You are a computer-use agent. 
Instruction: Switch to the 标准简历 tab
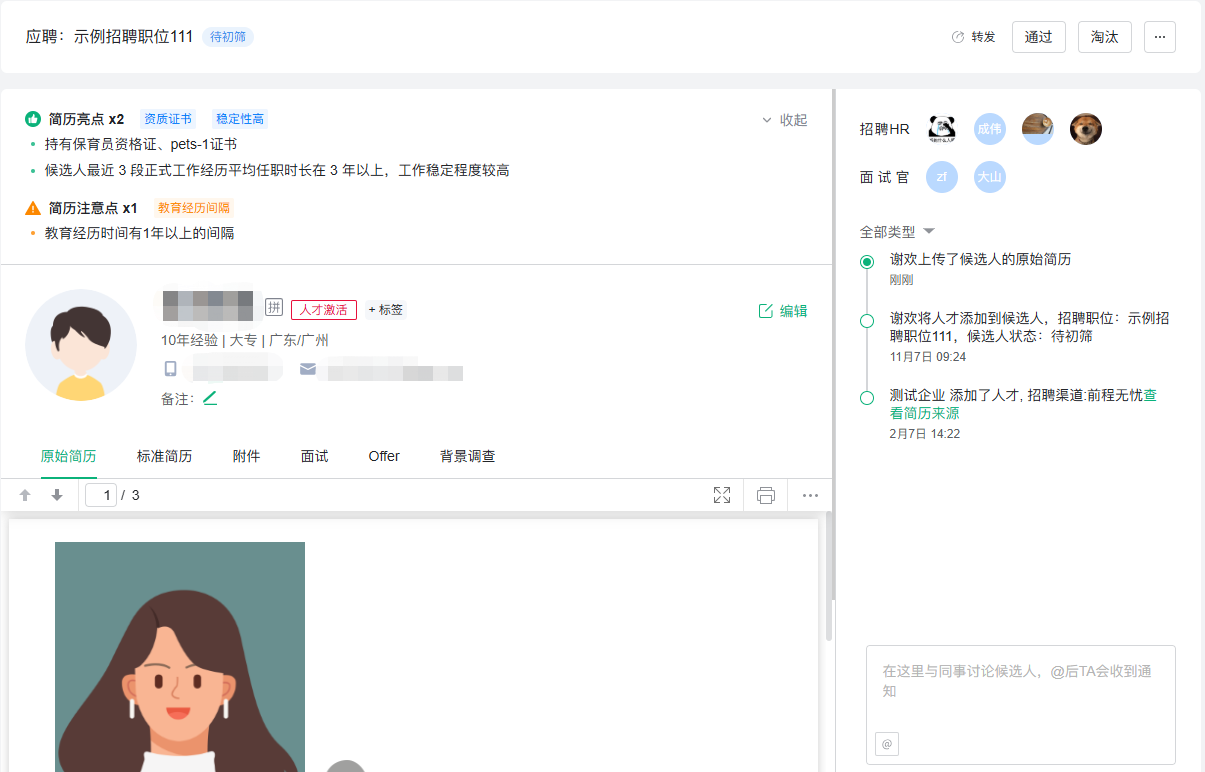coord(164,456)
